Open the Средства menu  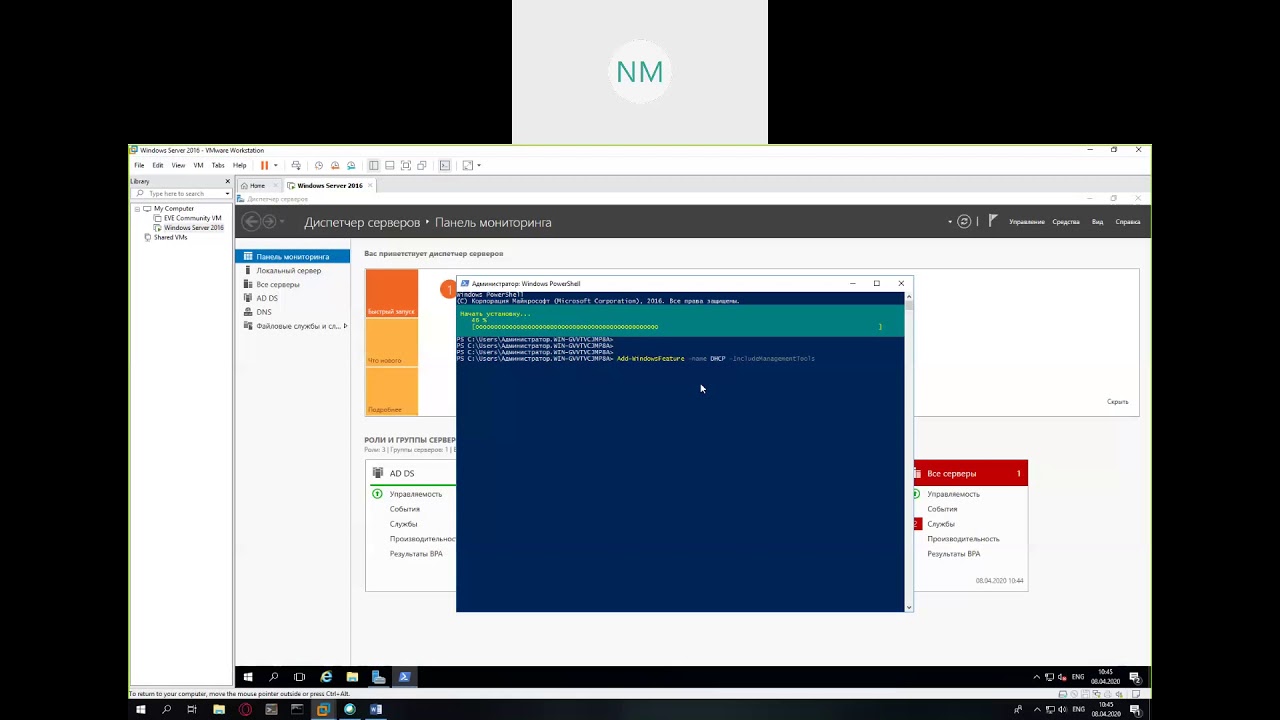(x=1066, y=222)
